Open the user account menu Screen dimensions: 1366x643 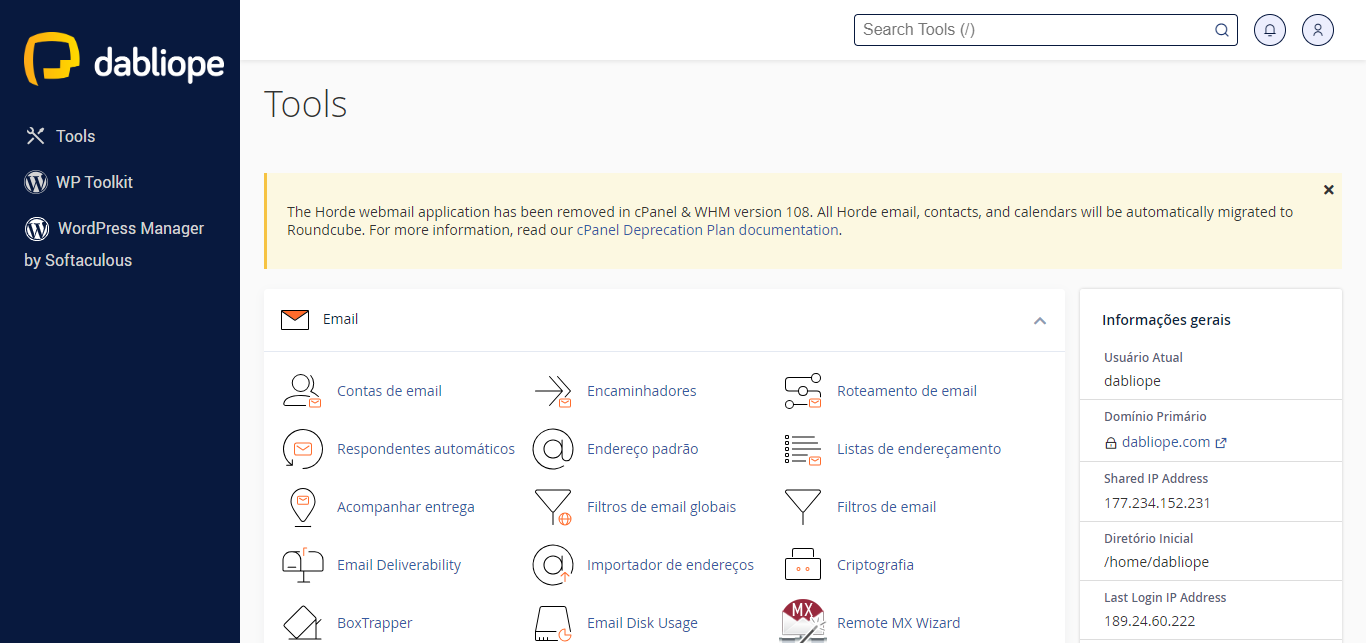[1318, 30]
